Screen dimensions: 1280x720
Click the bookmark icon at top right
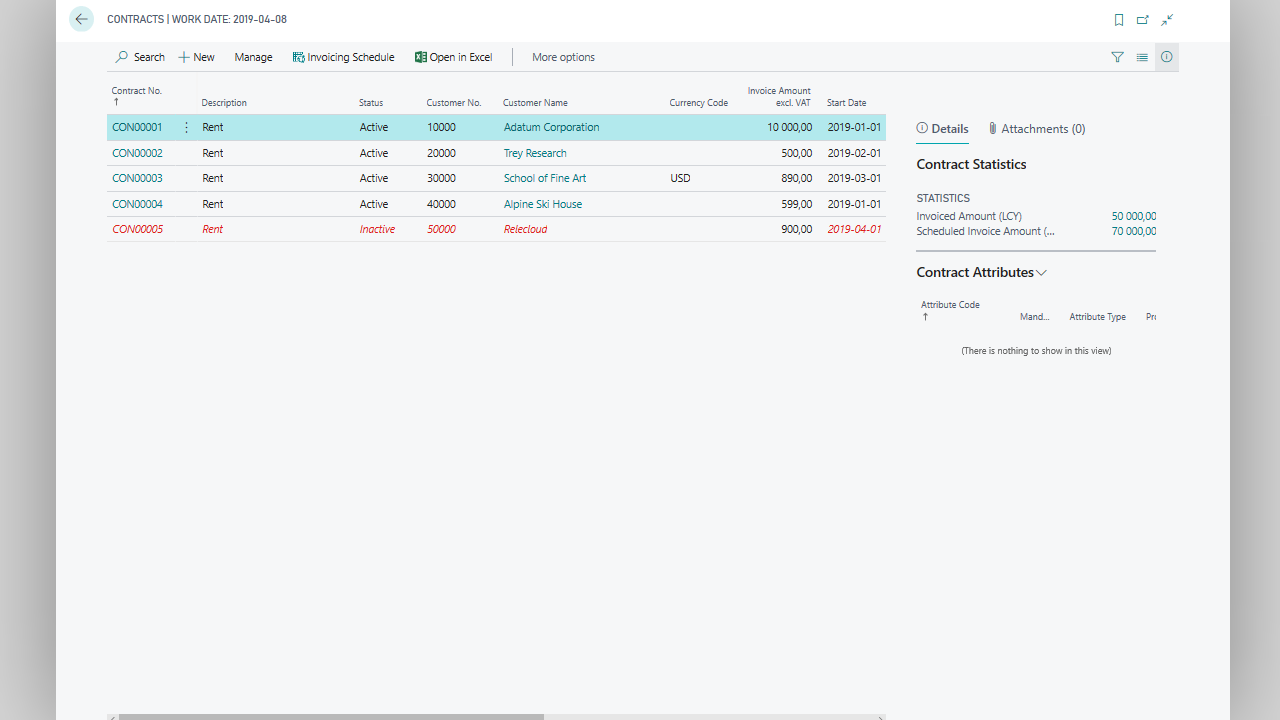pyautogui.click(x=1119, y=19)
